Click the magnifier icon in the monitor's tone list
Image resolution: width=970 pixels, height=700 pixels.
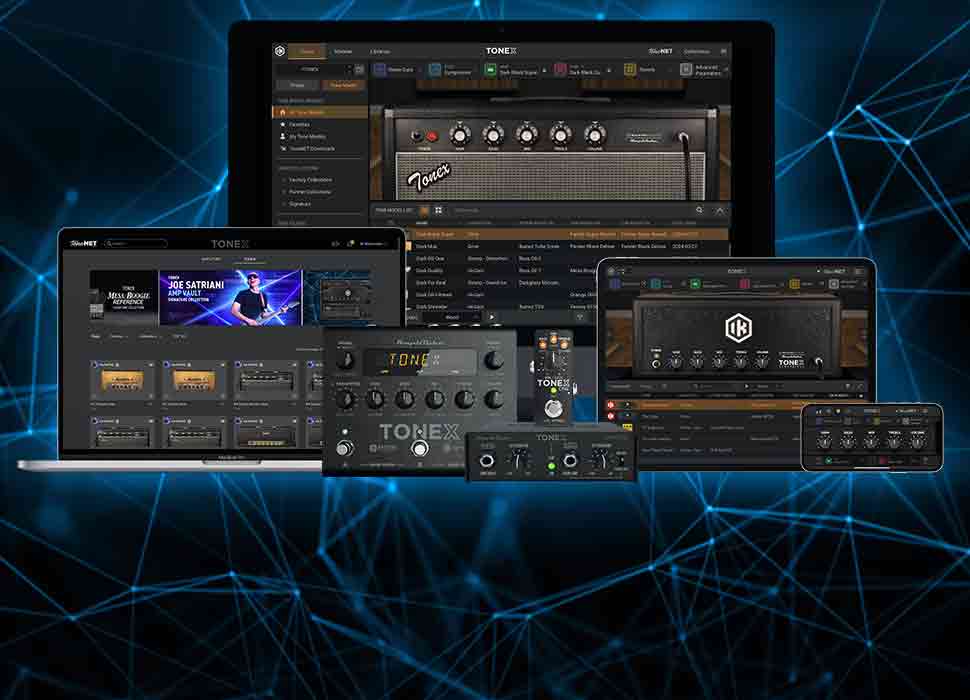pos(699,210)
